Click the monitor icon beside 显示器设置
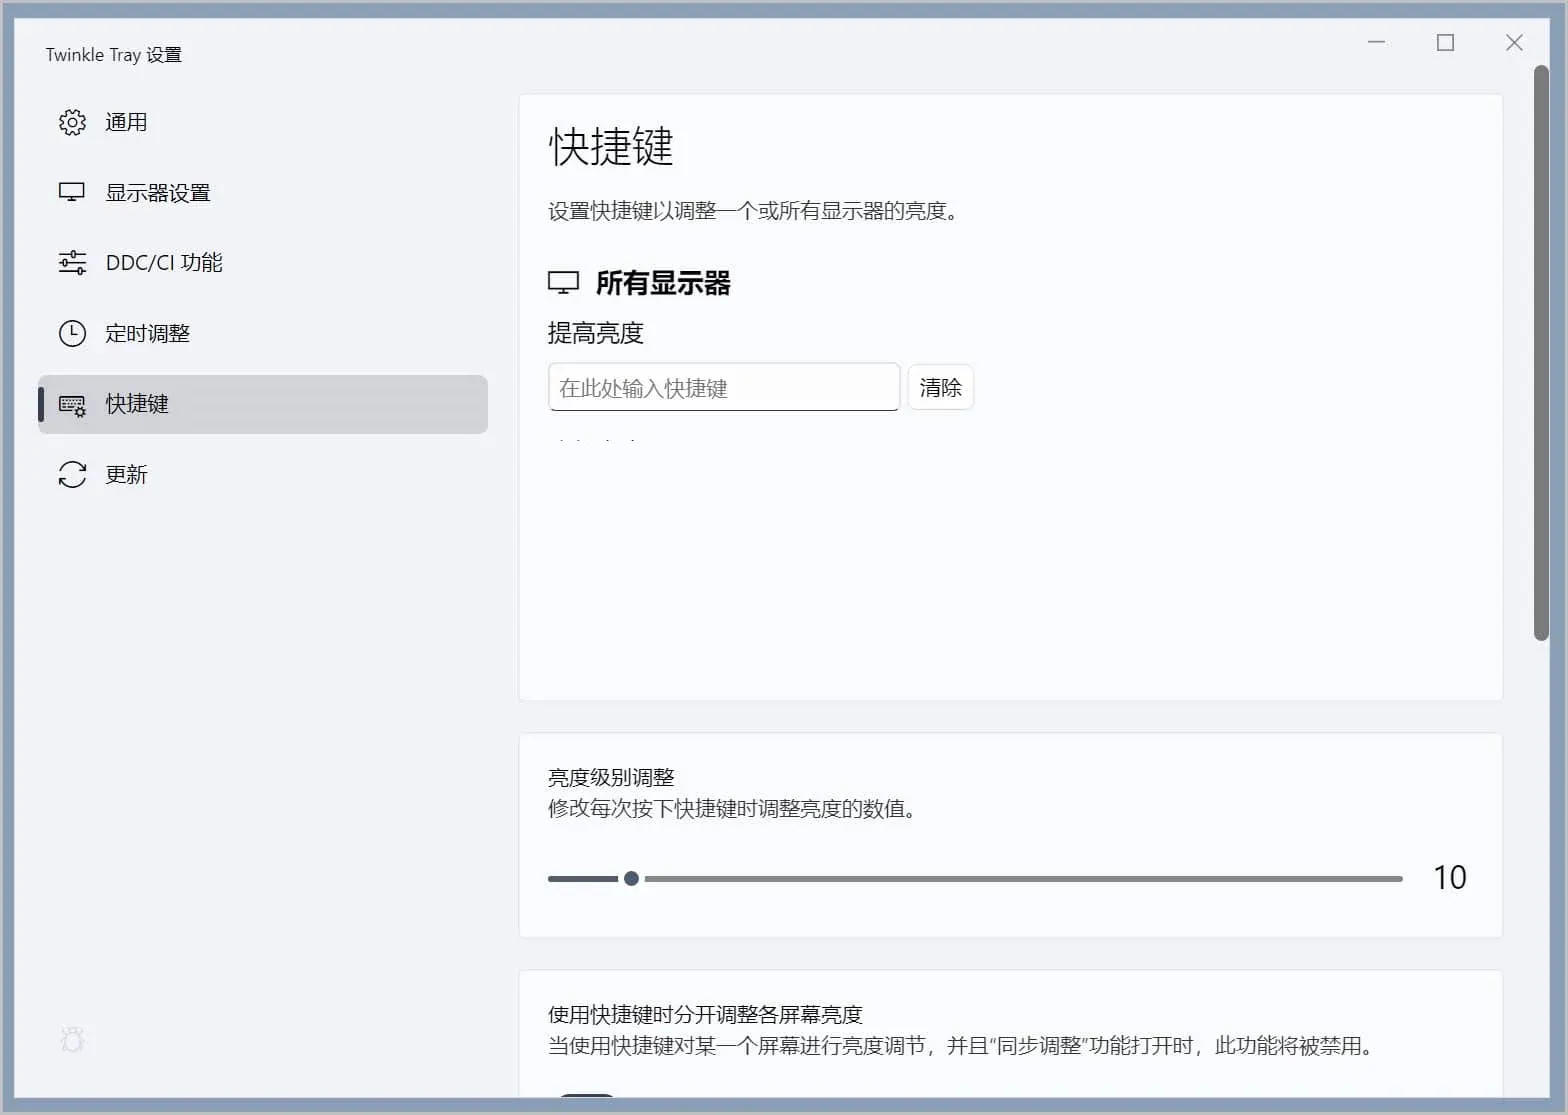The image size is (1568, 1115). pos(72,192)
